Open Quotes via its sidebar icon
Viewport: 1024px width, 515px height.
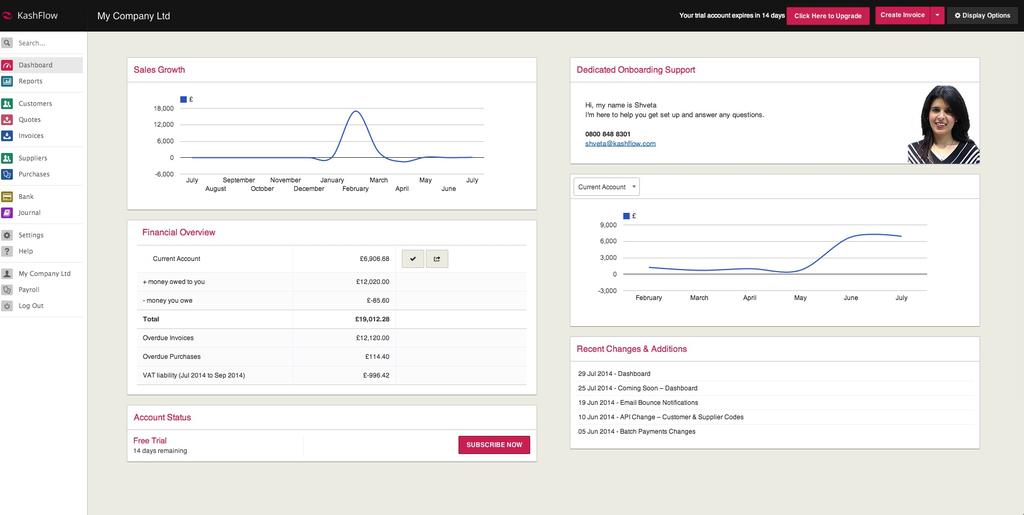(7, 120)
